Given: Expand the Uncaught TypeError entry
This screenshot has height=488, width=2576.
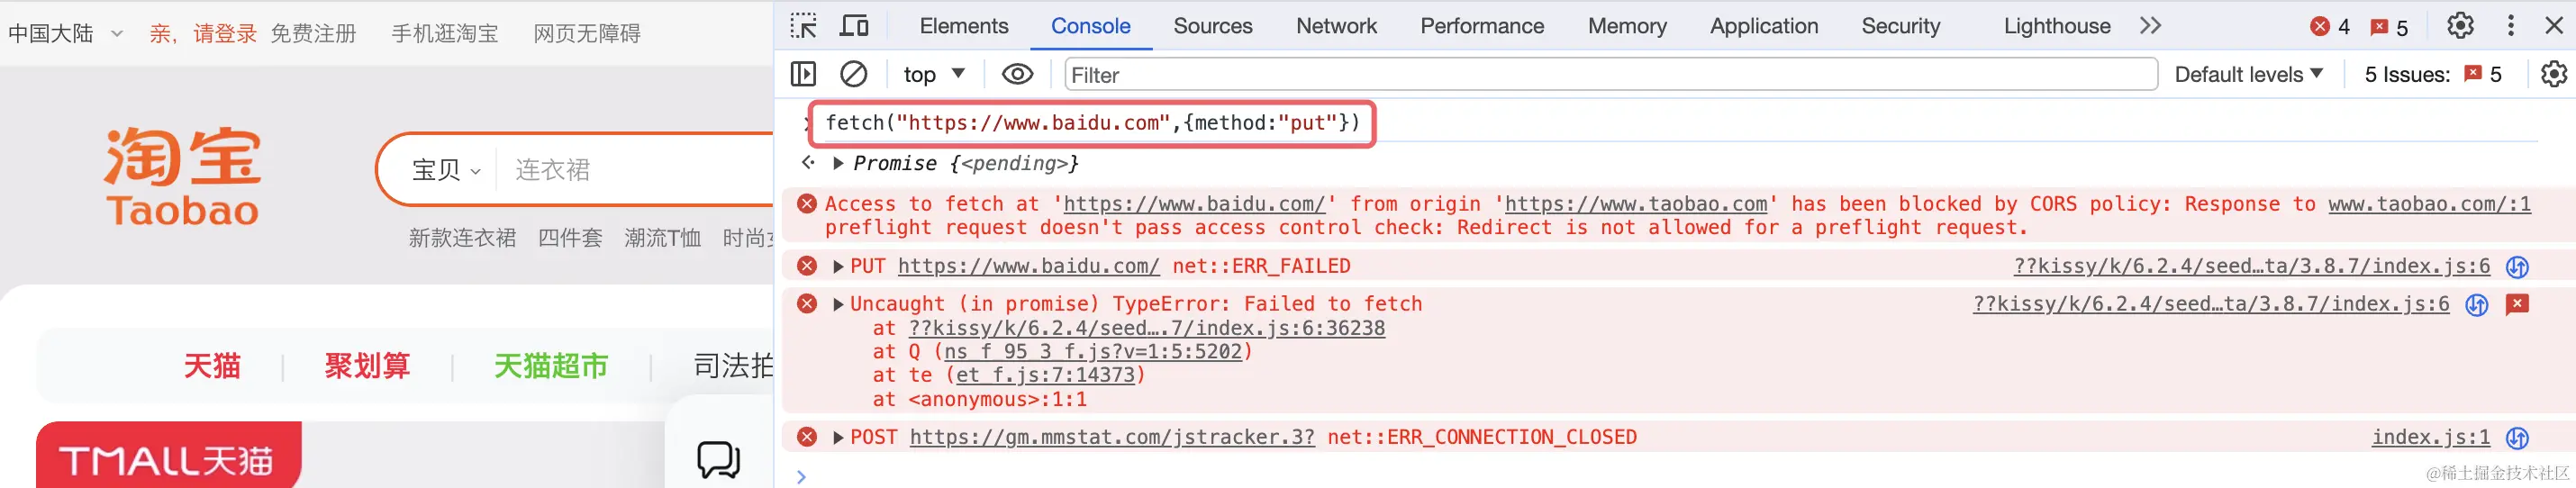Looking at the screenshot, I should [839, 304].
